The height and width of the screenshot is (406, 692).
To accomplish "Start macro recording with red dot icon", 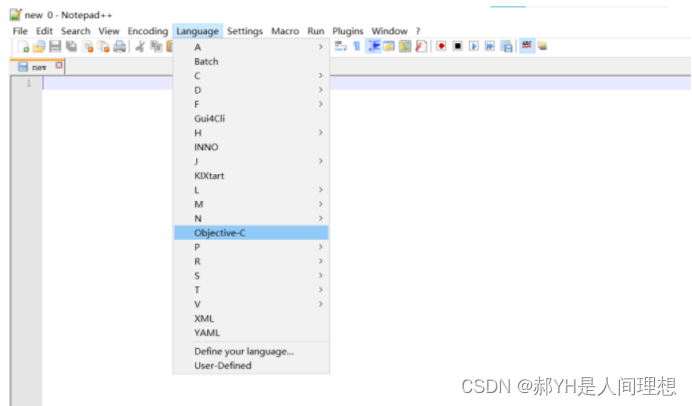I will (441, 46).
